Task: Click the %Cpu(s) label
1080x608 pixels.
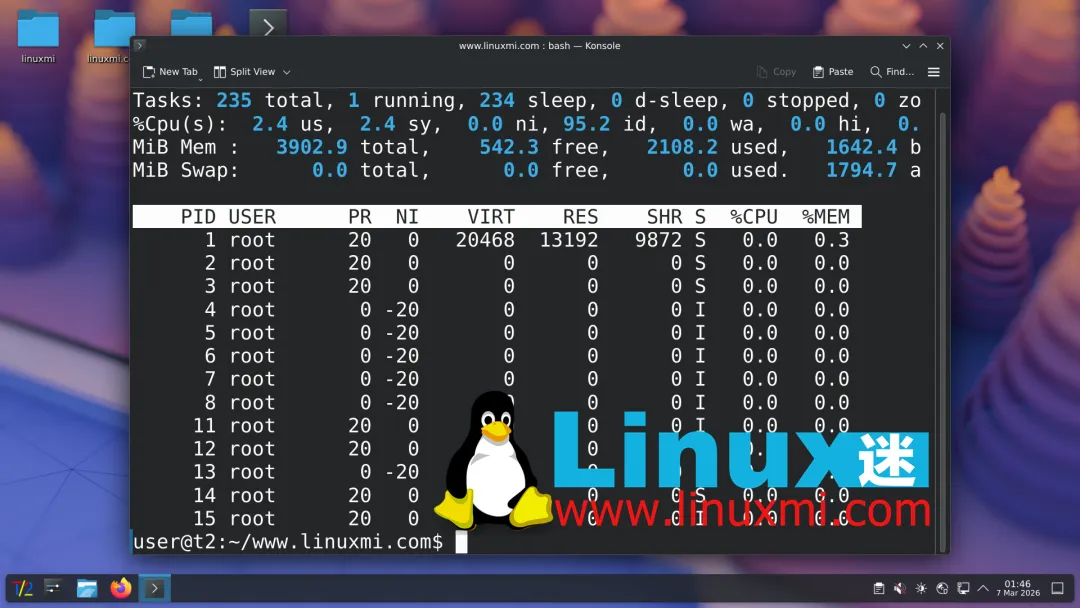Action: point(180,124)
